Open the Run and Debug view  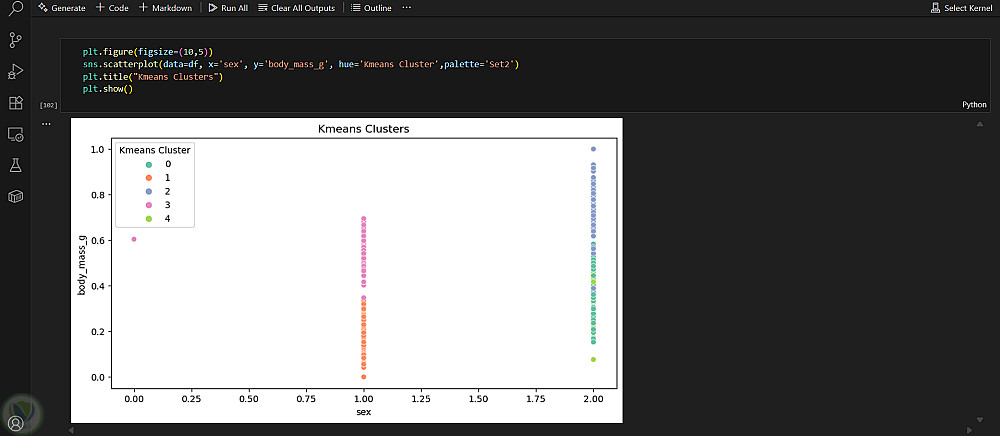(15, 71)
